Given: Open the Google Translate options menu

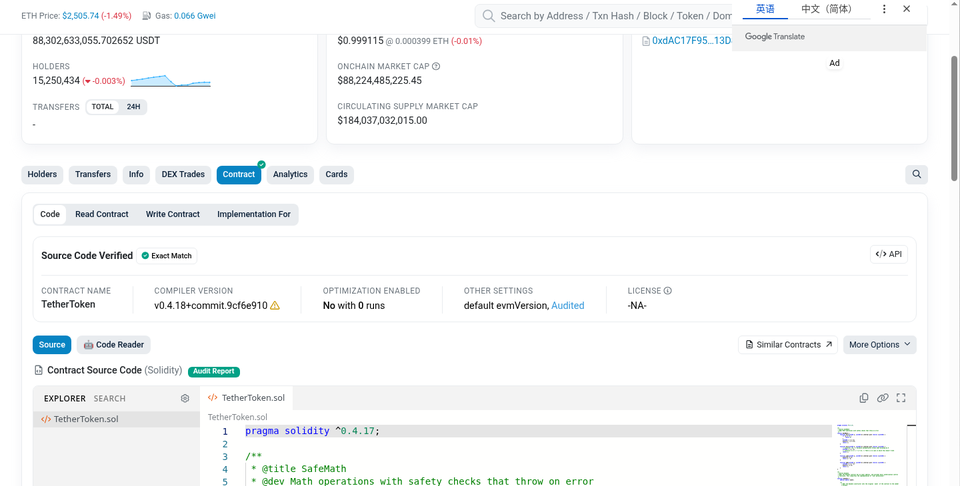Looking at the screenshot, I should point(883,9).
